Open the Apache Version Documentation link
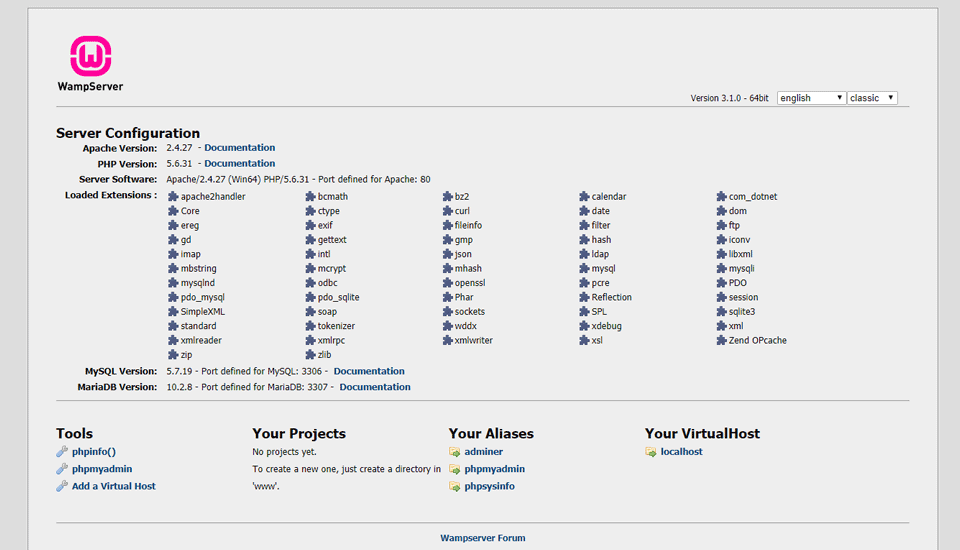Screen dimensions: 960x550 click(x=239, y=148)
